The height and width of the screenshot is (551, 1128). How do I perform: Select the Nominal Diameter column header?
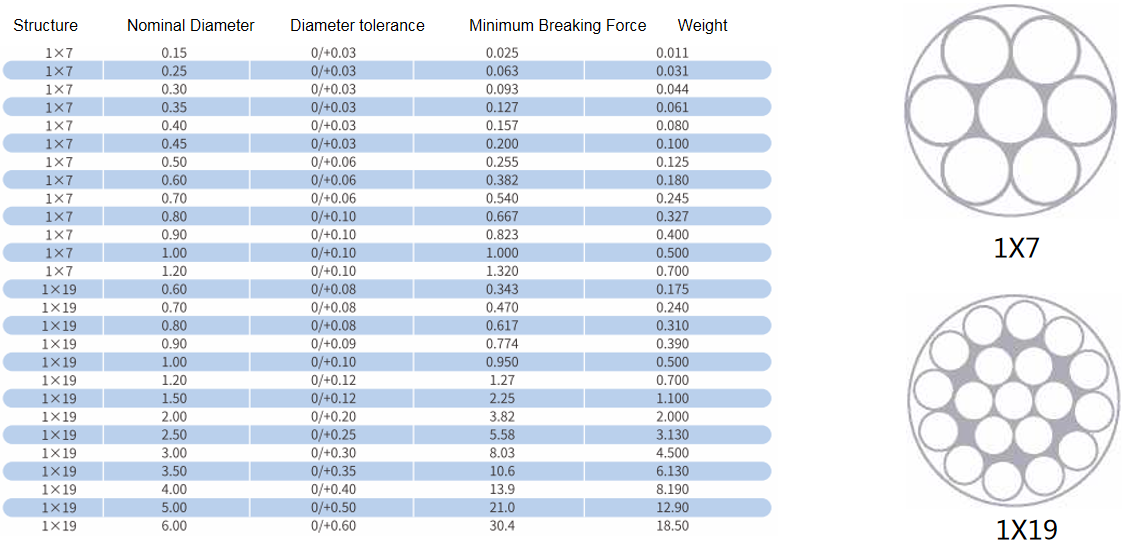point(191,26)
